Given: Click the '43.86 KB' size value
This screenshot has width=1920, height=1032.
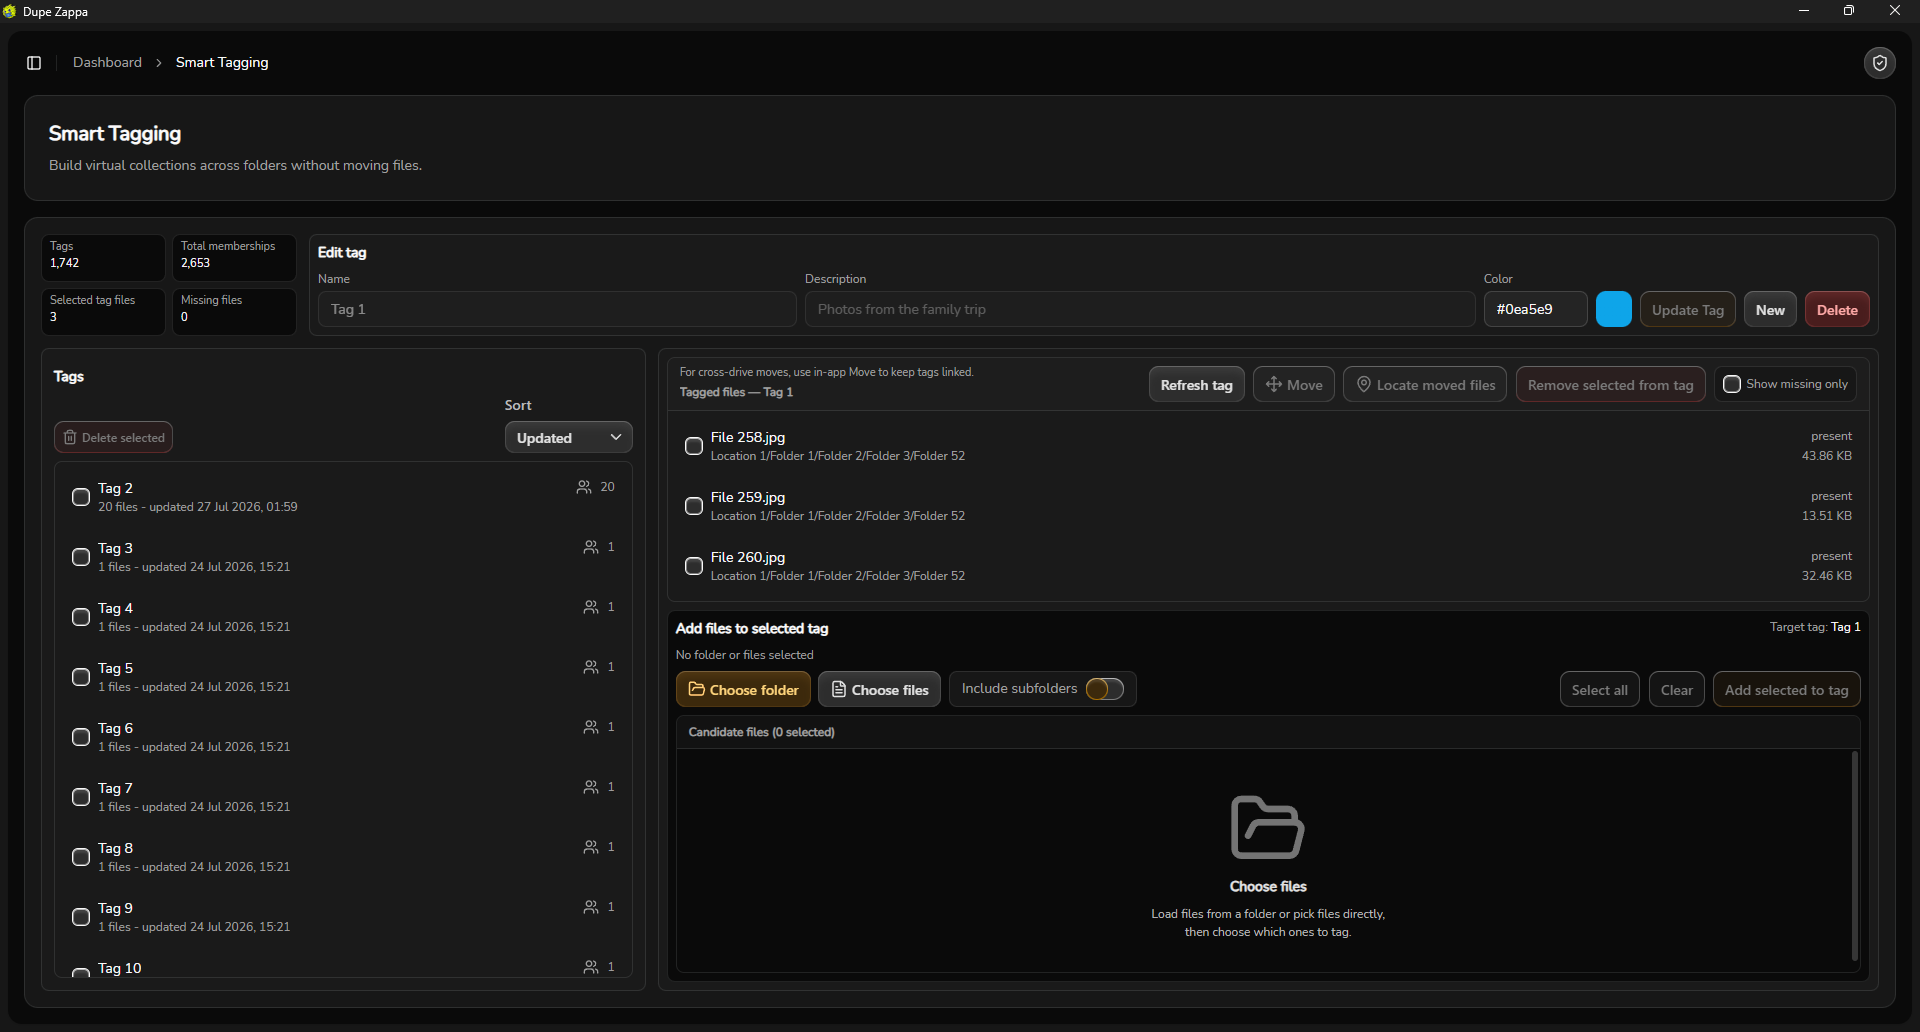Looking at the screenshot, I should [1826, 456].
